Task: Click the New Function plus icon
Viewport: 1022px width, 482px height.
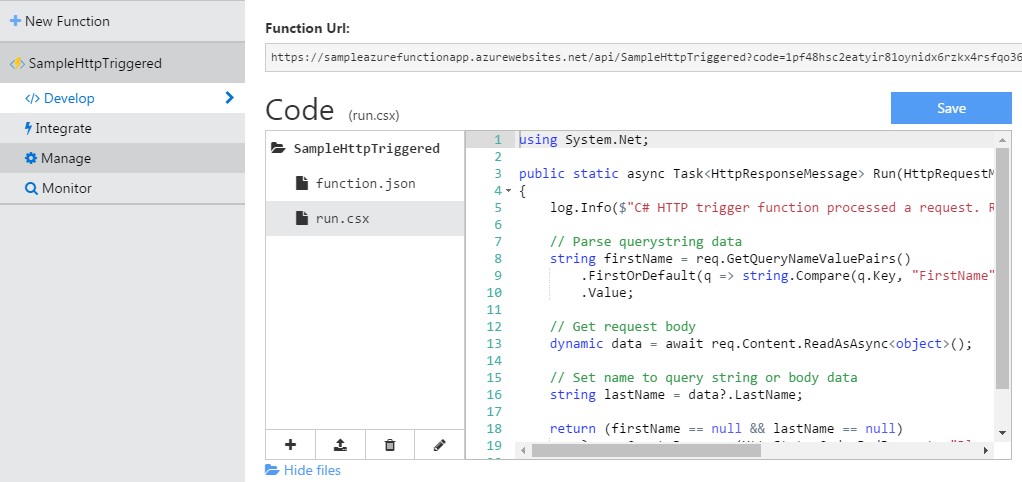Action: tap(15, 21)
